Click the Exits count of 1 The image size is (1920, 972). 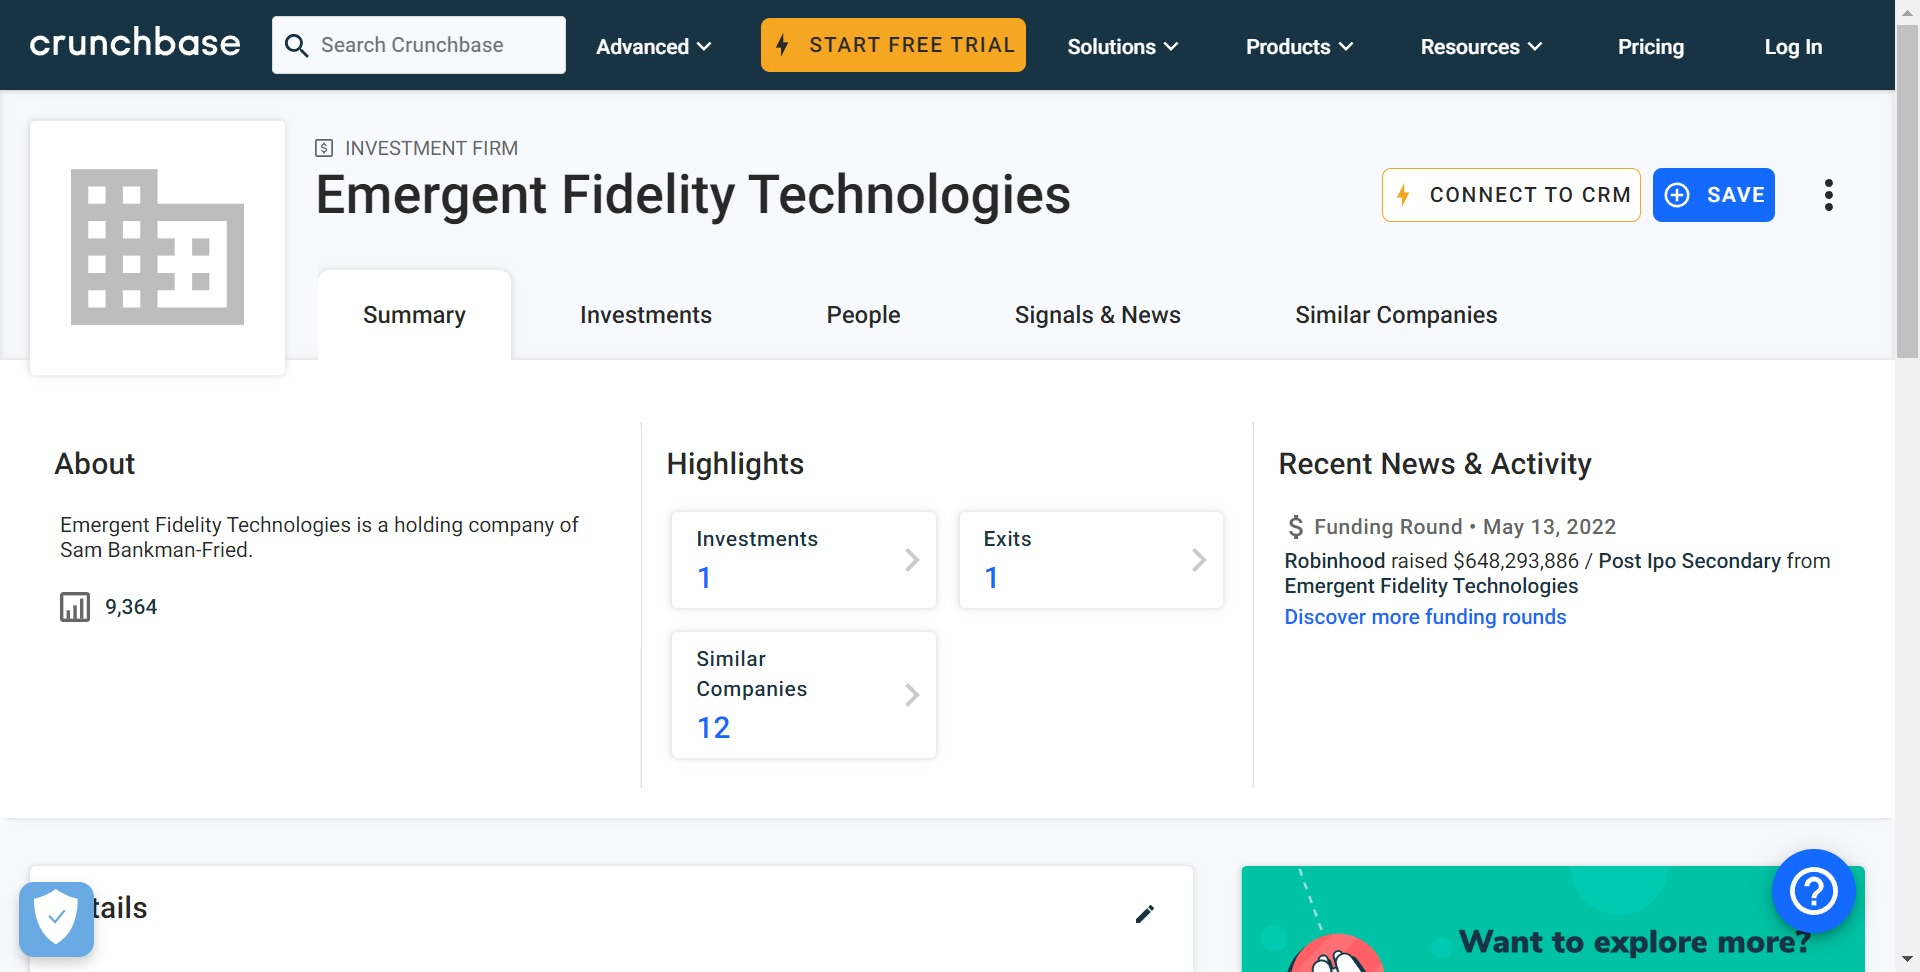[991, 578]
